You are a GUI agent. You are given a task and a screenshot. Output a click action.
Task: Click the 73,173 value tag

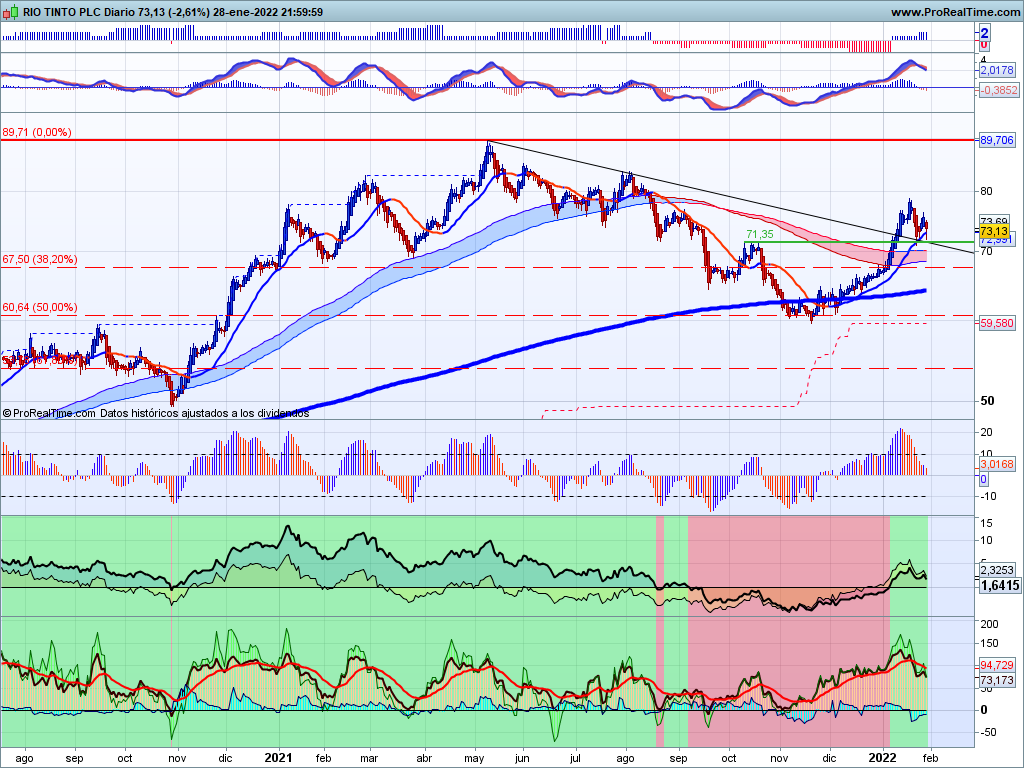(997, 680)
